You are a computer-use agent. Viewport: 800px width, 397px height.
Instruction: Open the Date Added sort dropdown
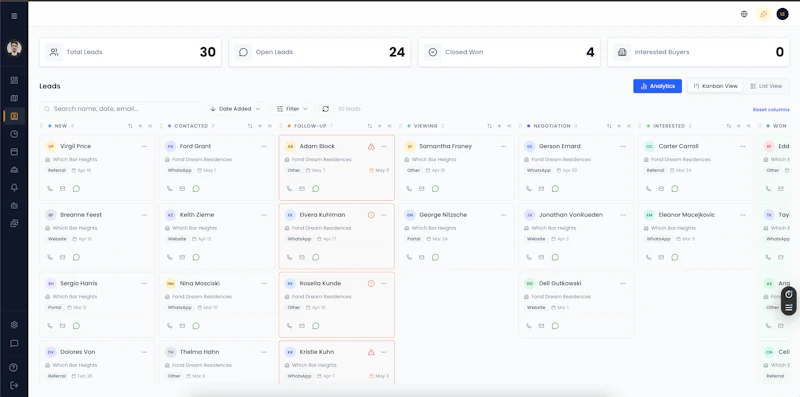235,109
